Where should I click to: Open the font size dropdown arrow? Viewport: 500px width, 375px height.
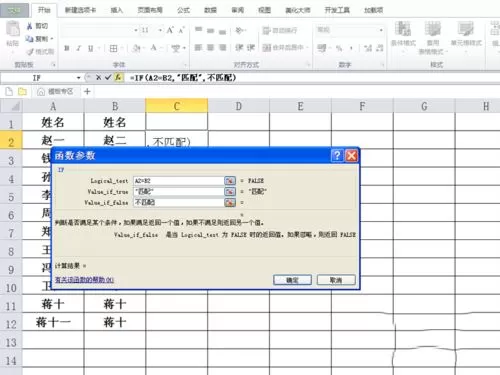(160, 30)
